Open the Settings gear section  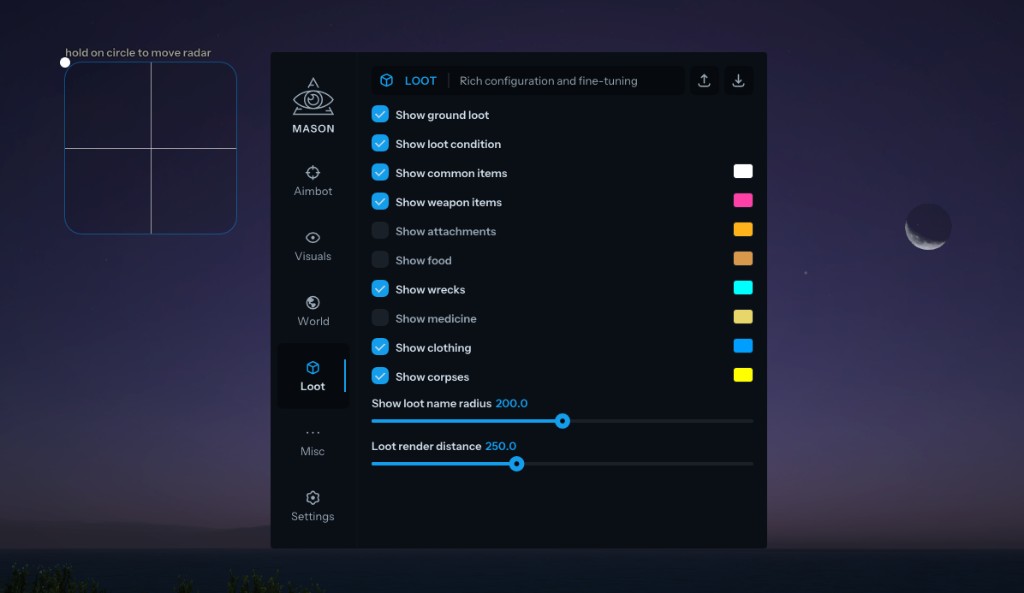(x=313, y=506)
